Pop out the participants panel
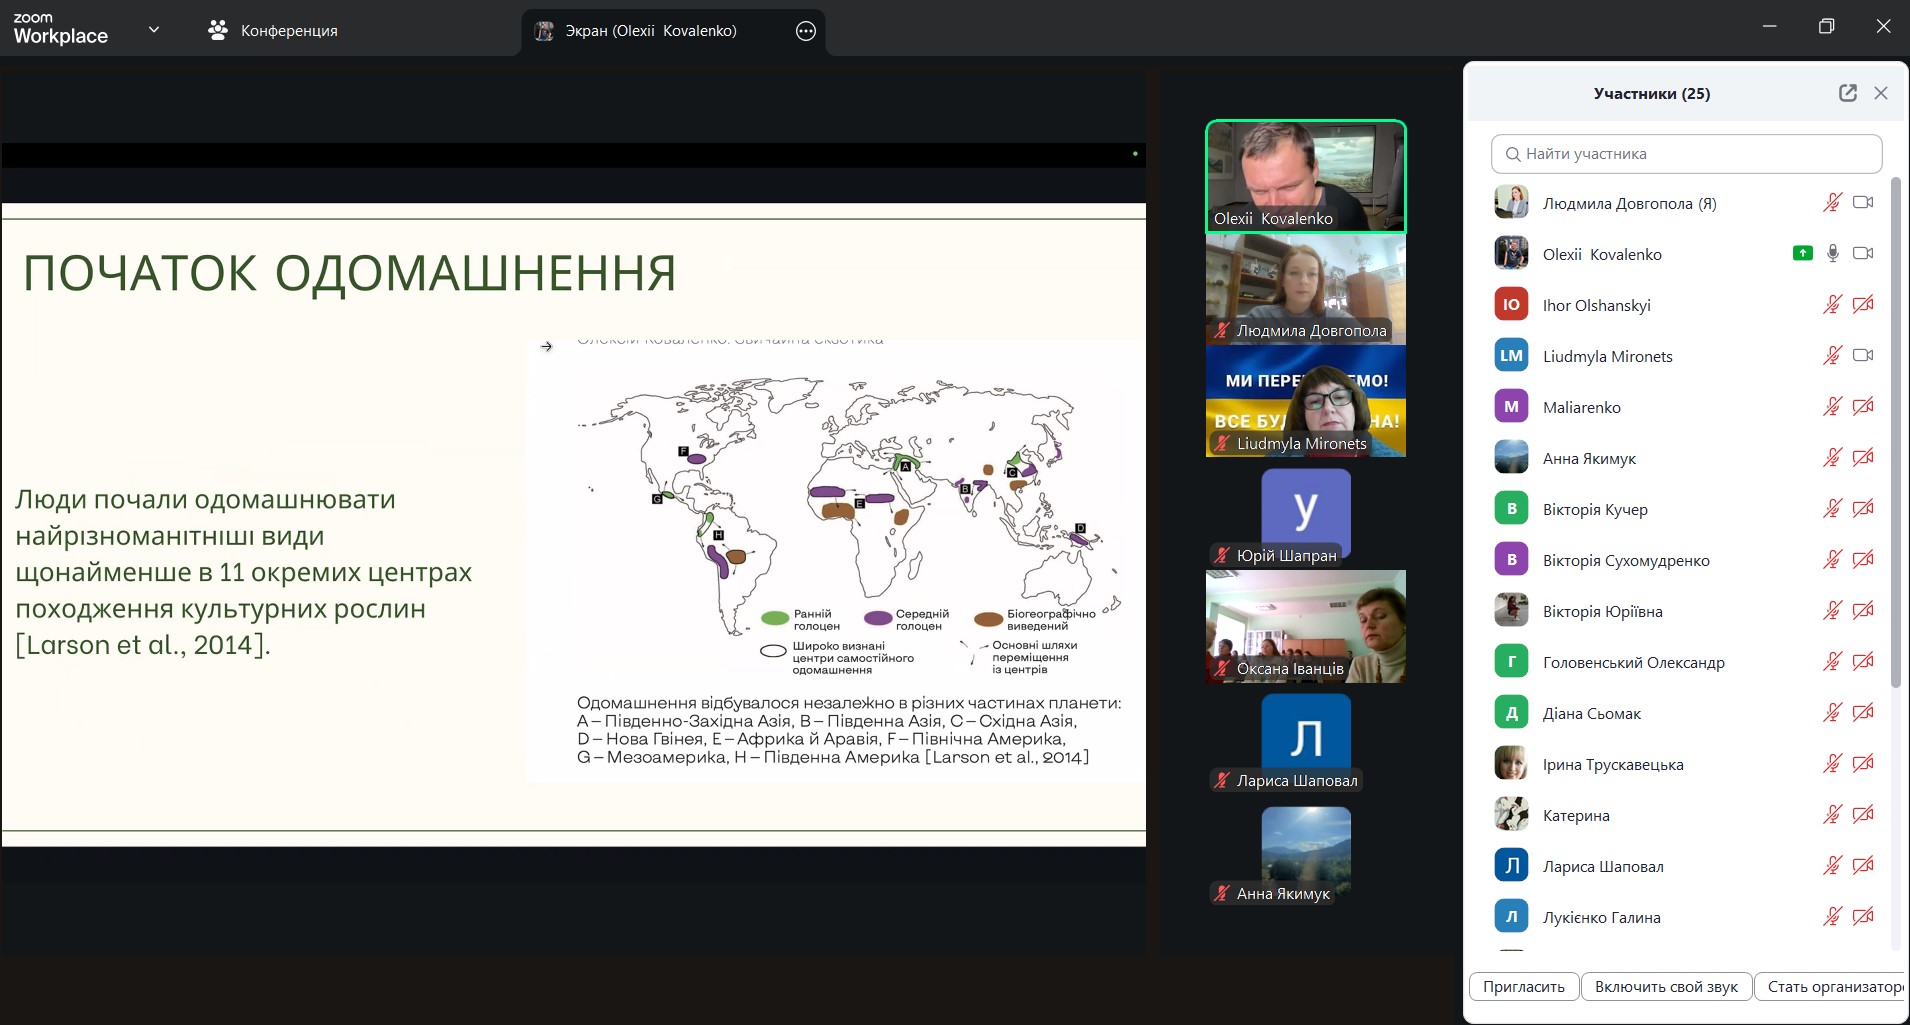 pos(1847,93)
